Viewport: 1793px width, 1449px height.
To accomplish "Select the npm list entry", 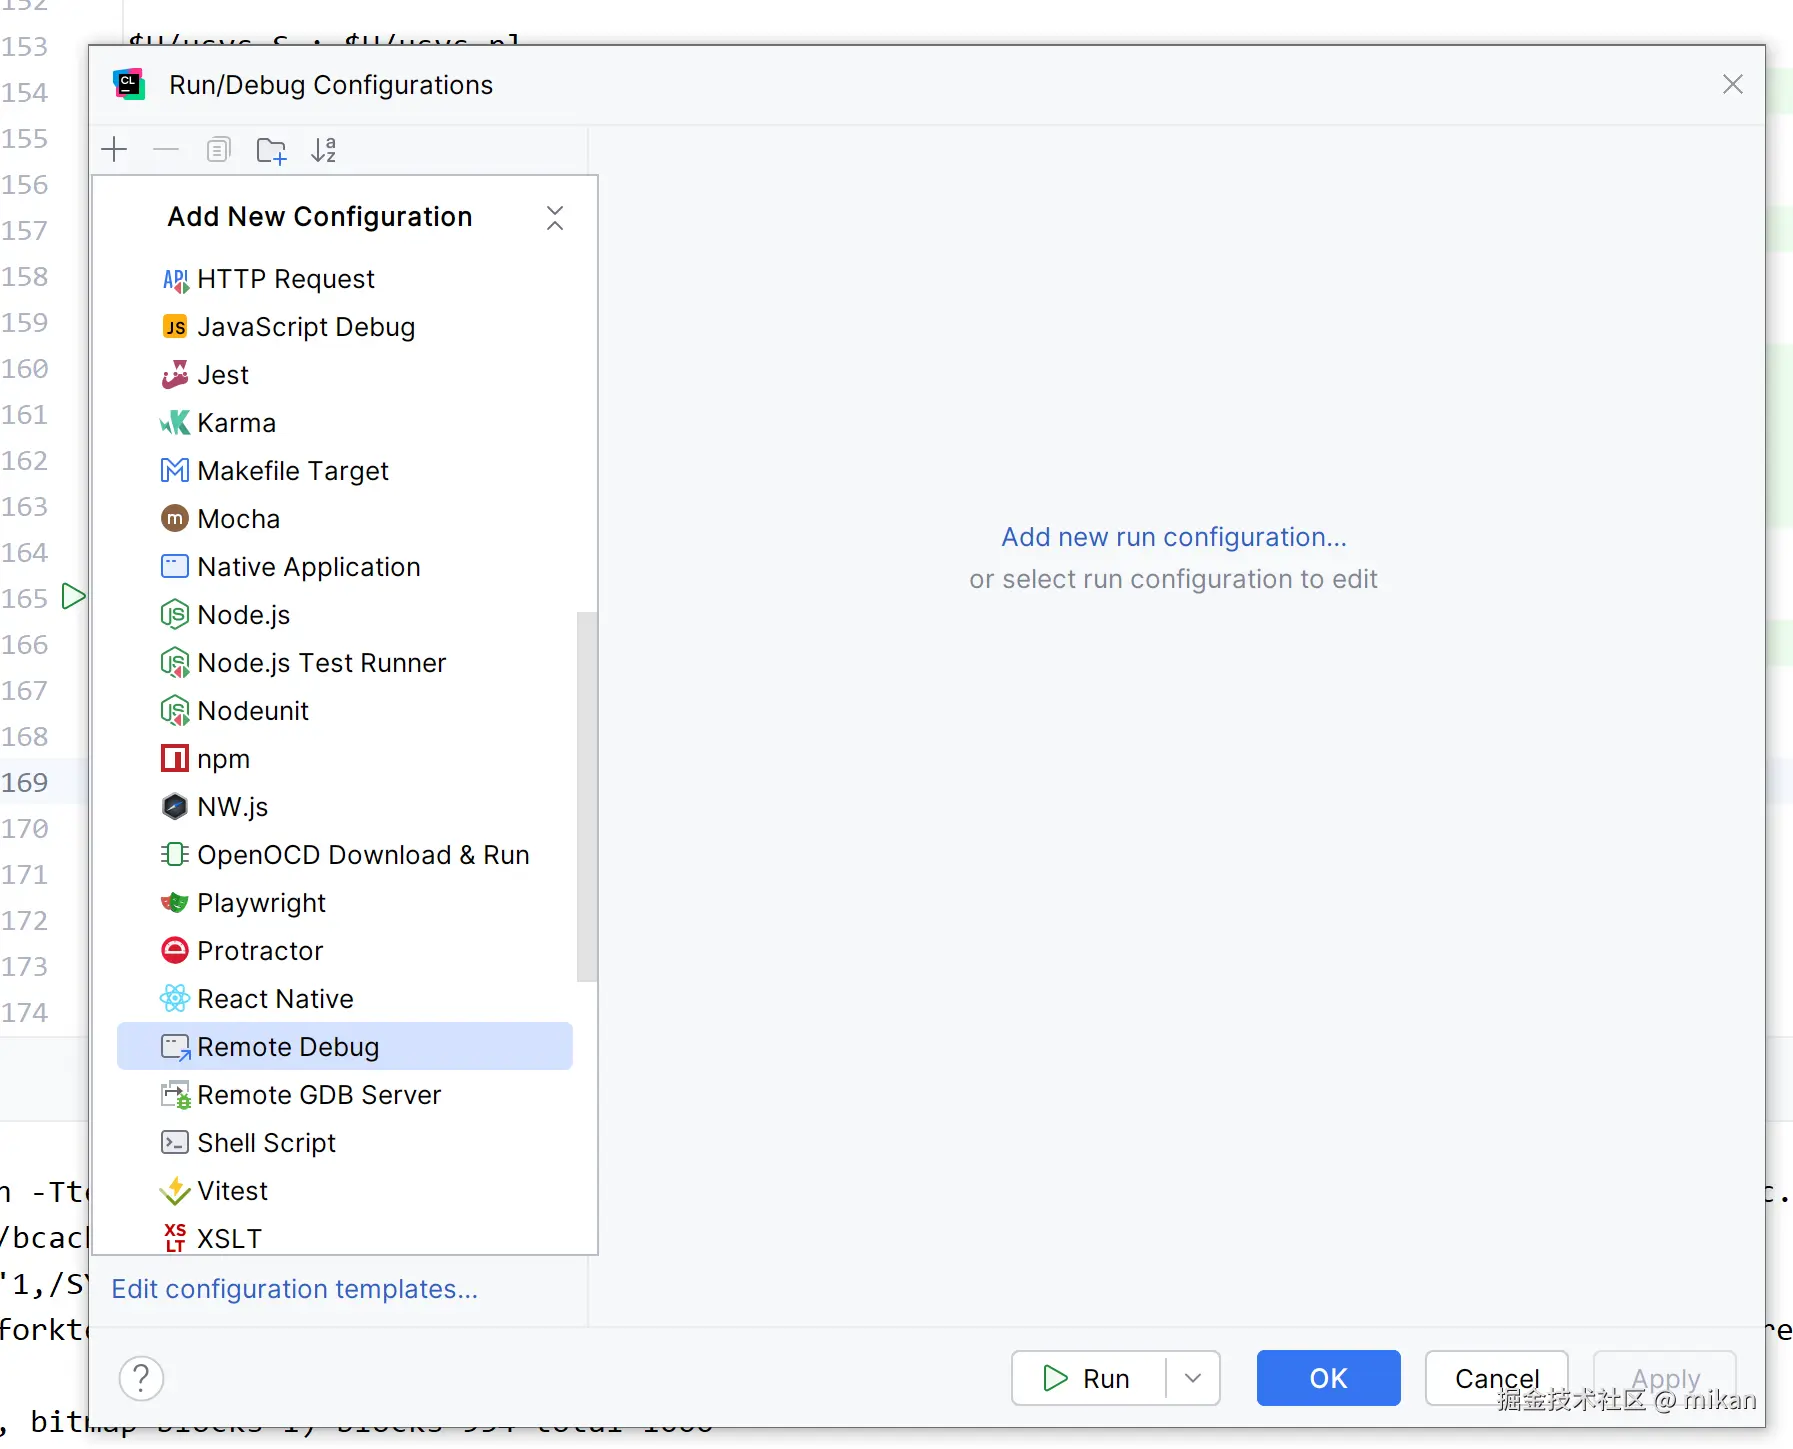I will (345, 759).
